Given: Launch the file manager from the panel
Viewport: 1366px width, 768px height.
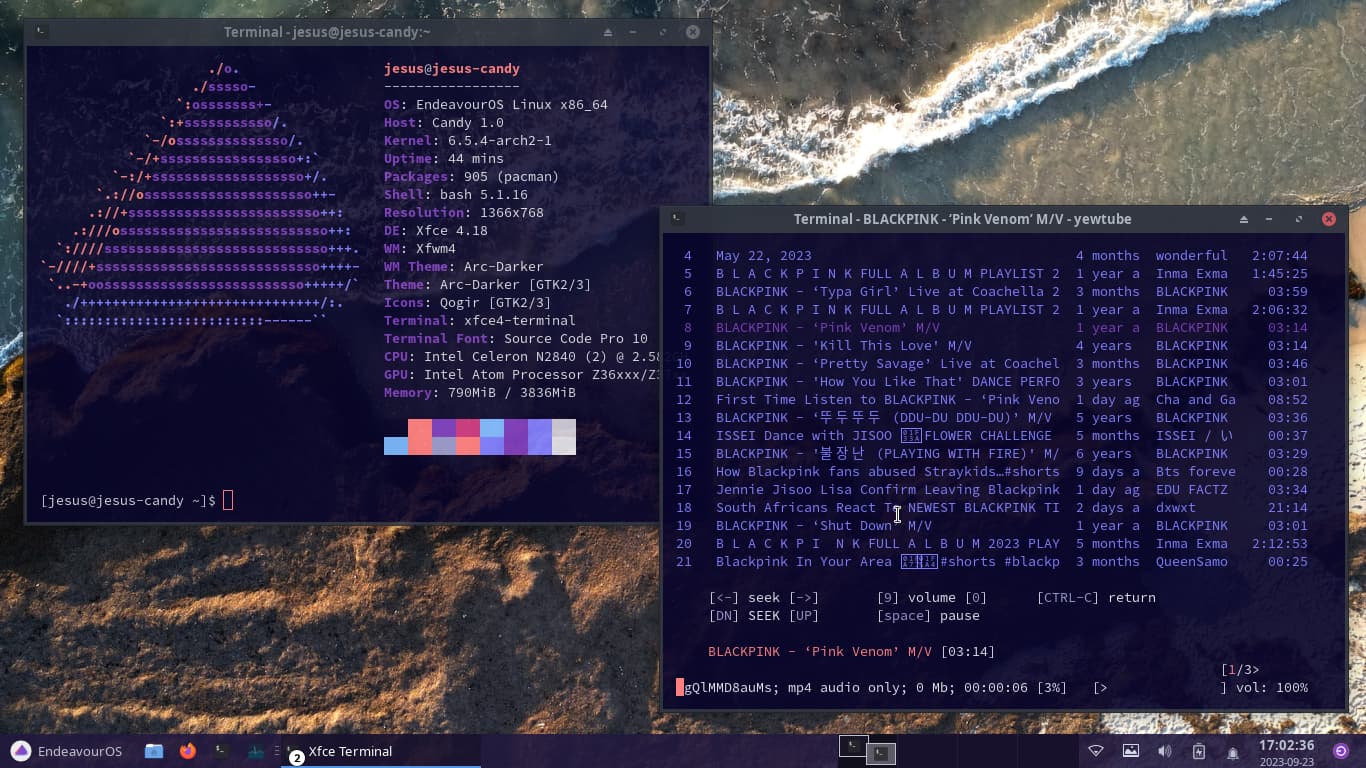Looking at the screenshot, I should pyautogui.click(x=154, y=751).
